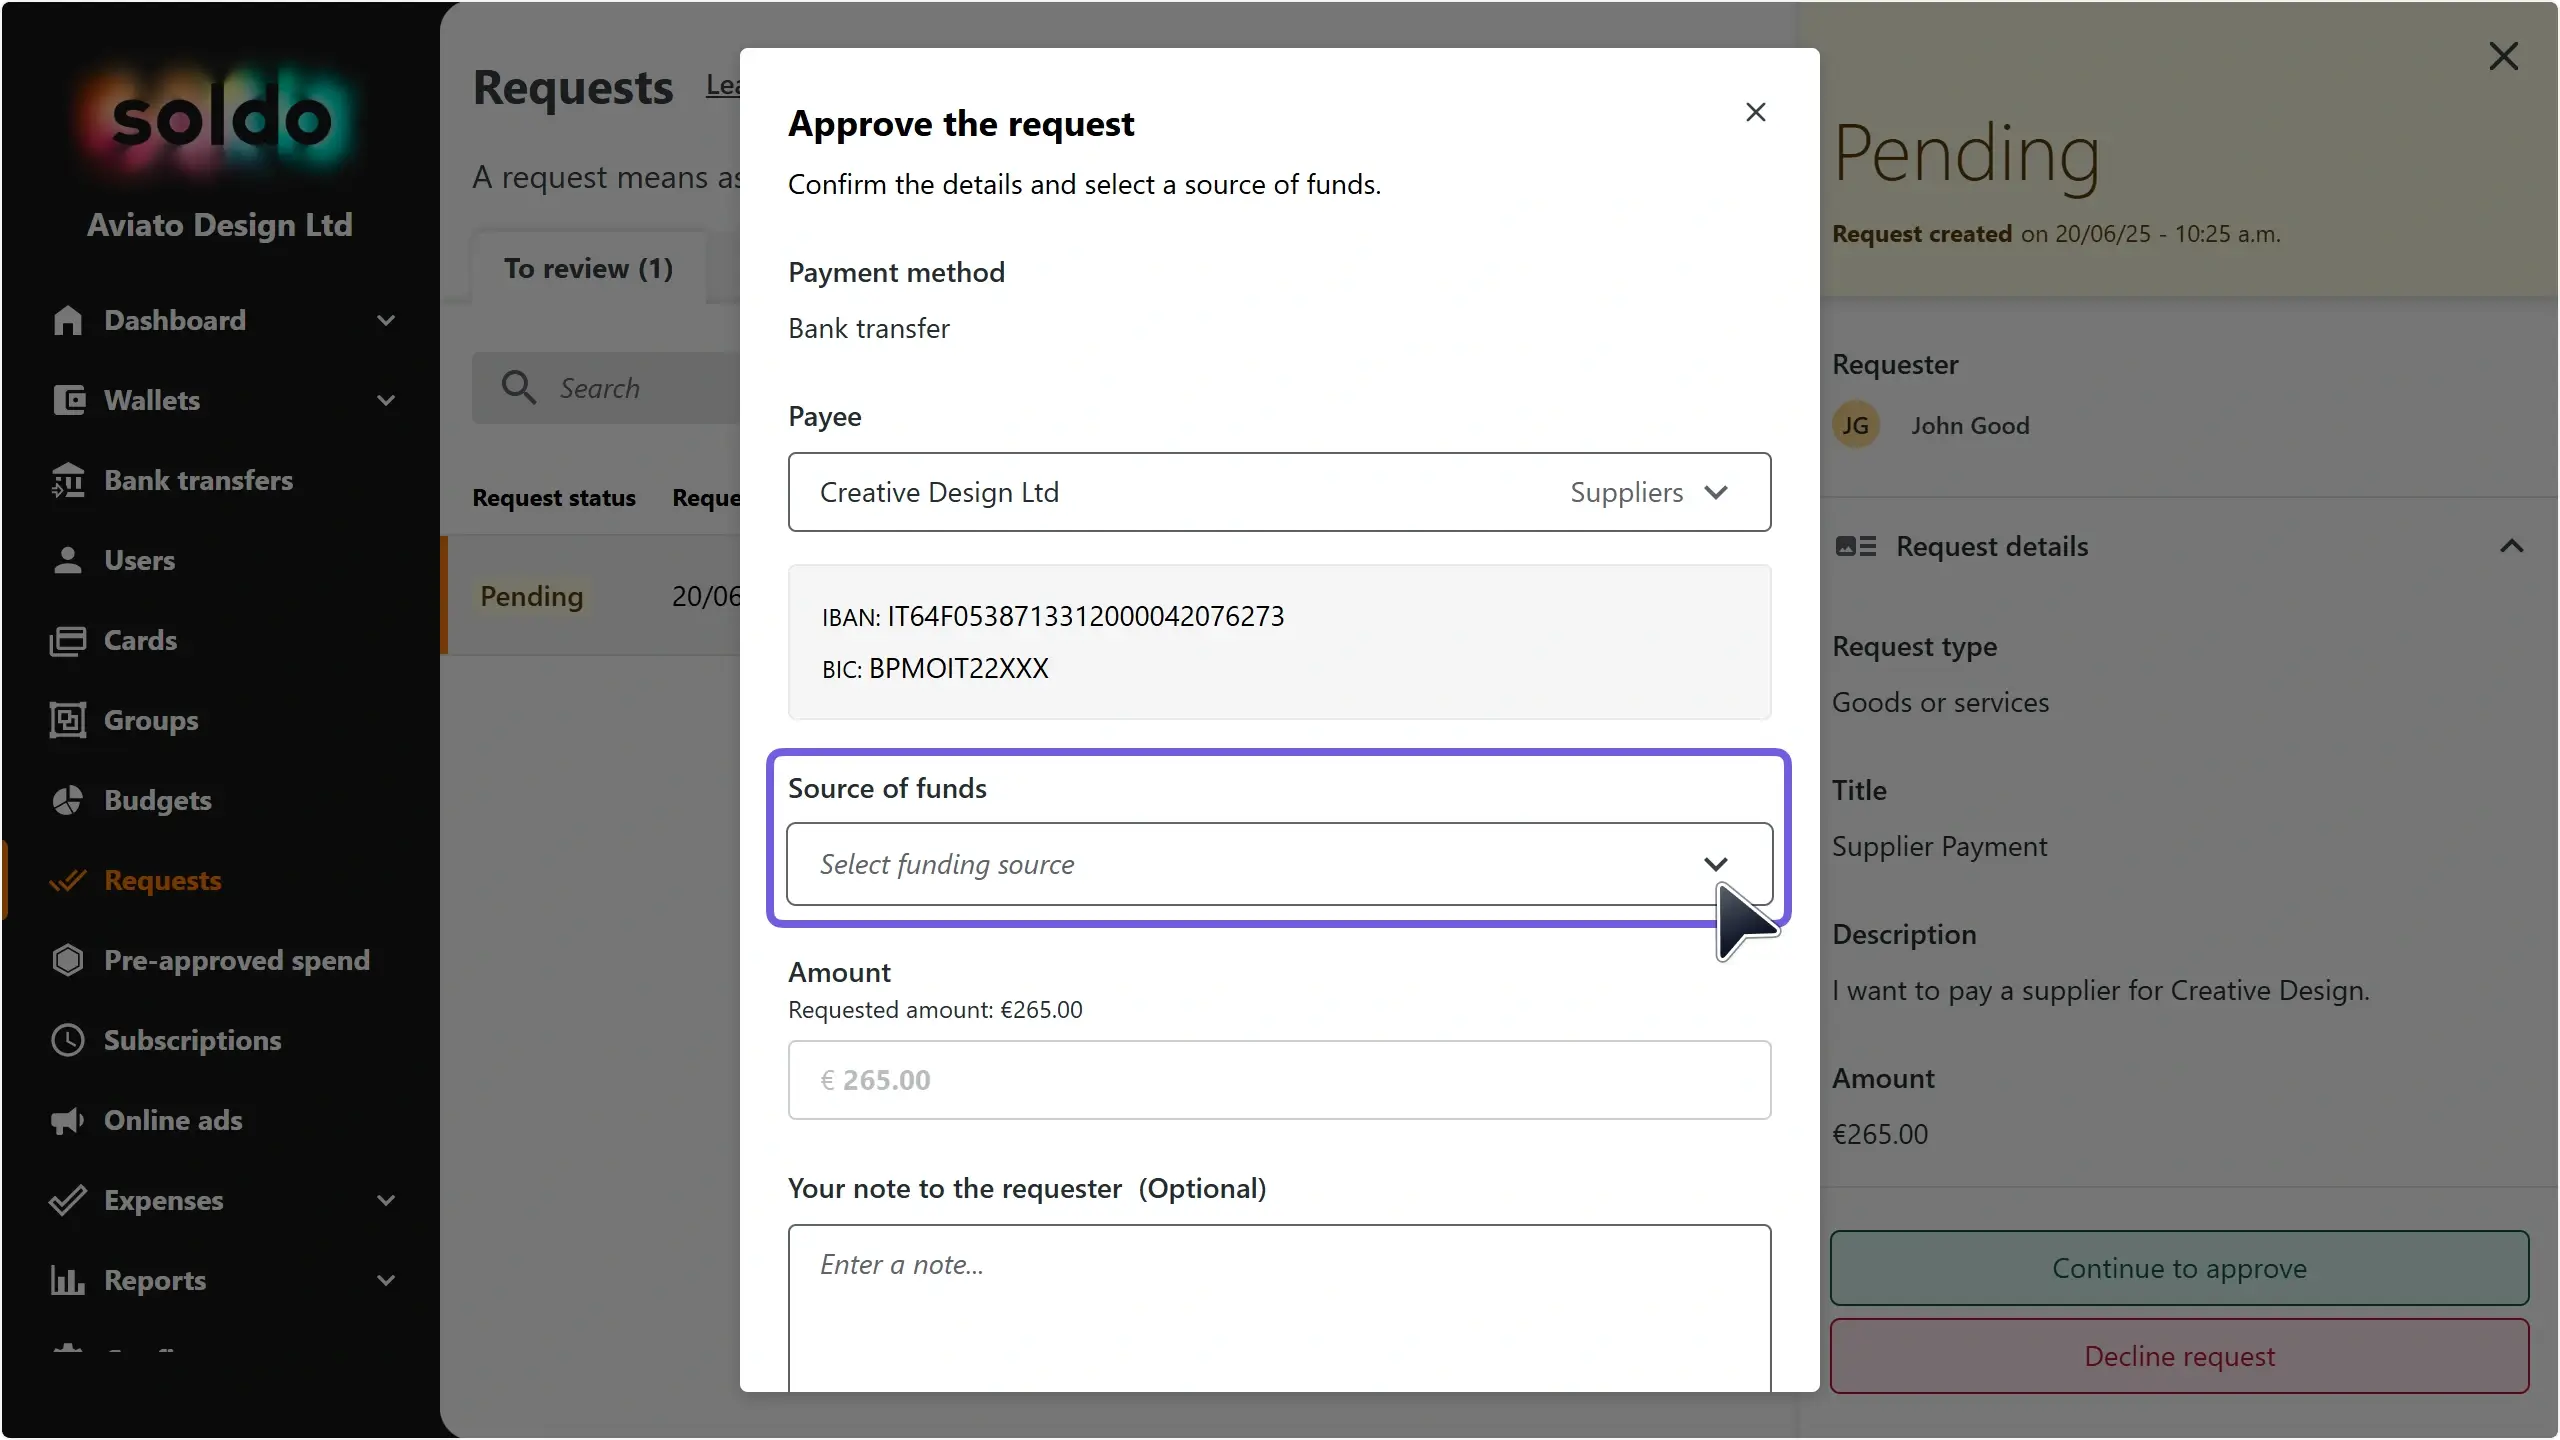This screenshot has height=1440, width=2560.
Task: Expand the Dashboard menu chevron
Action: pyautogui.click(x=386, y=320)
